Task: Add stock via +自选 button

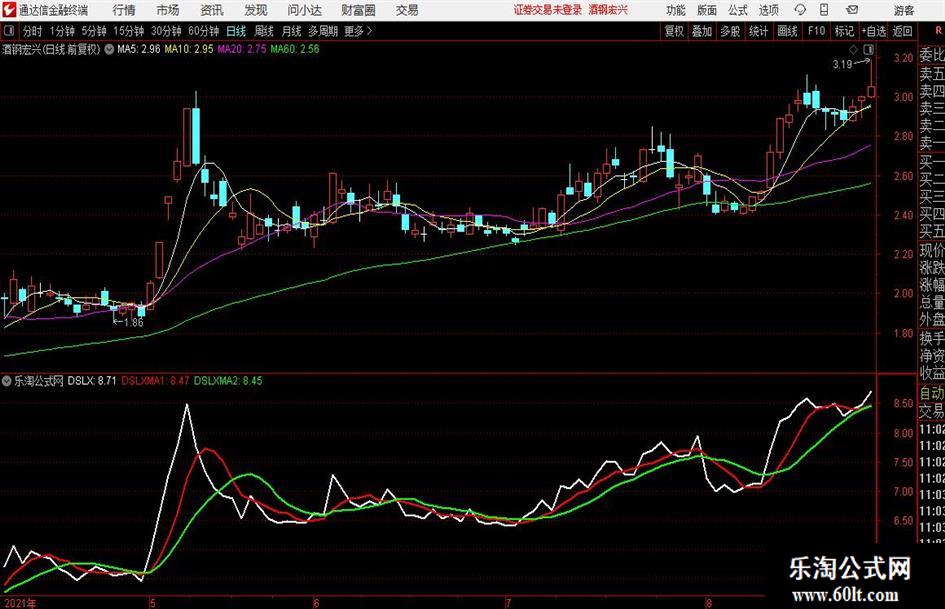Action: pyautogui.click(x=873, y=31)
